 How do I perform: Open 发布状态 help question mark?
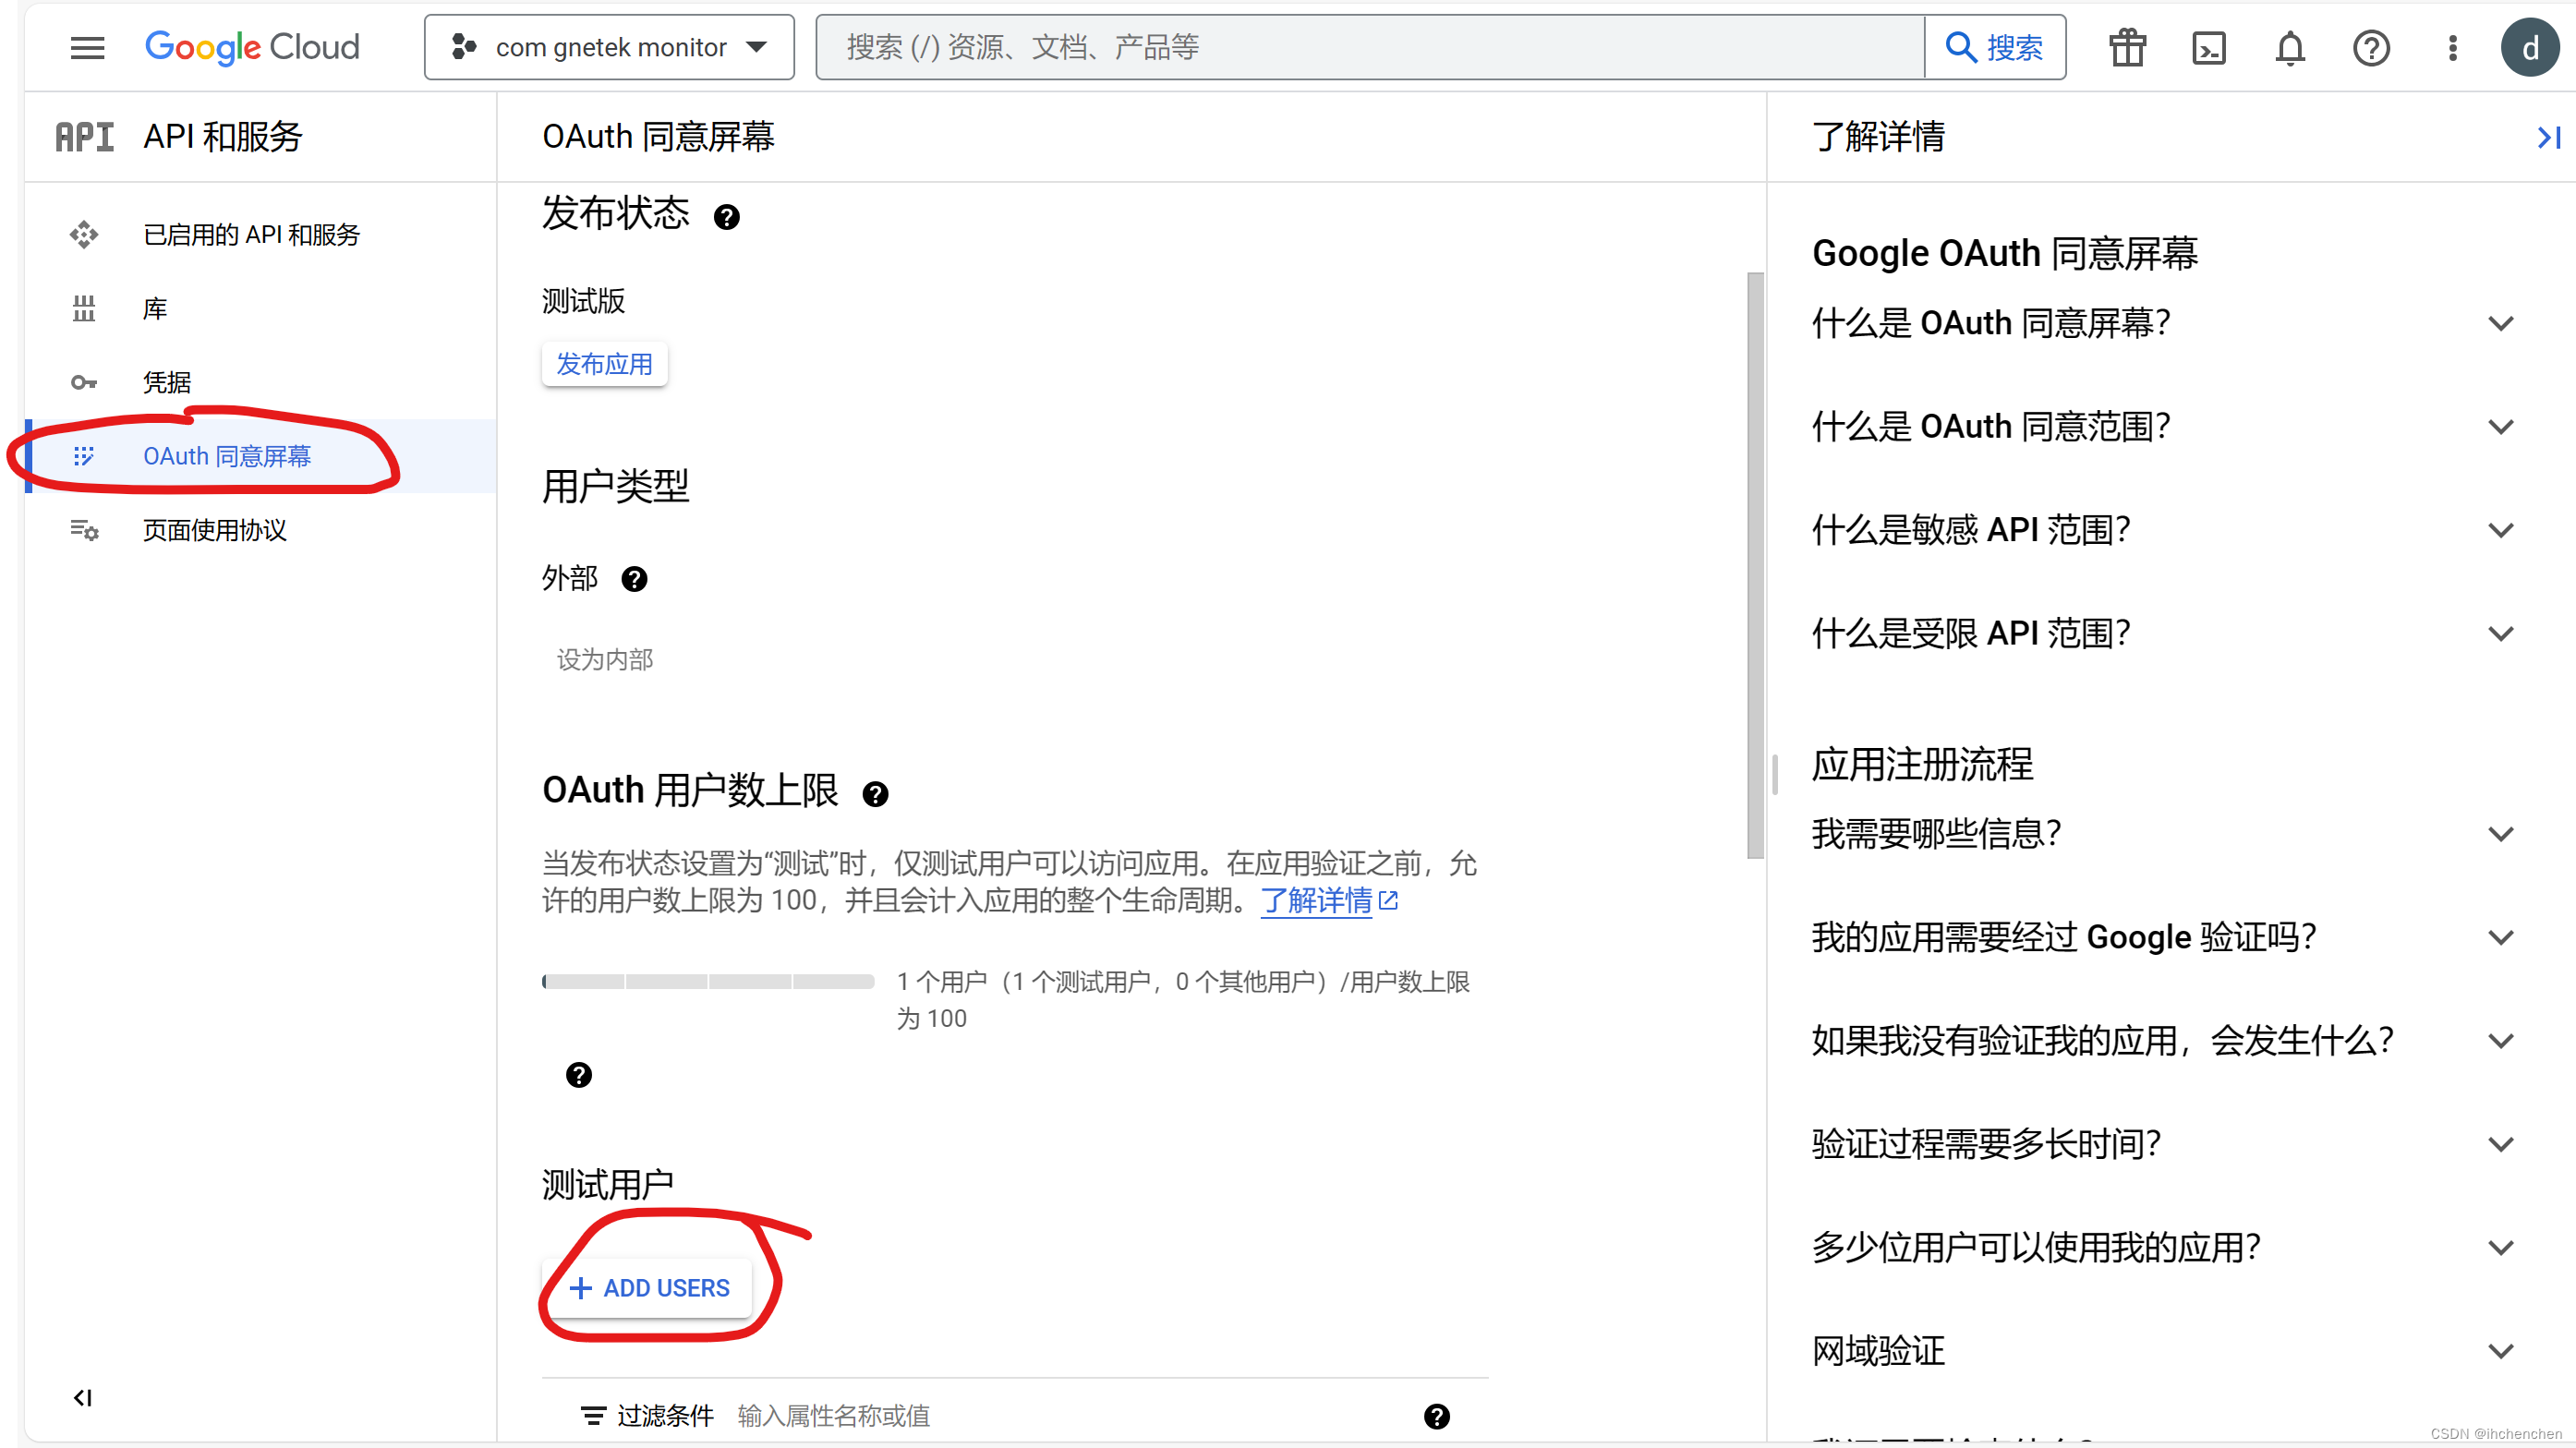click(x=727, y=216)
